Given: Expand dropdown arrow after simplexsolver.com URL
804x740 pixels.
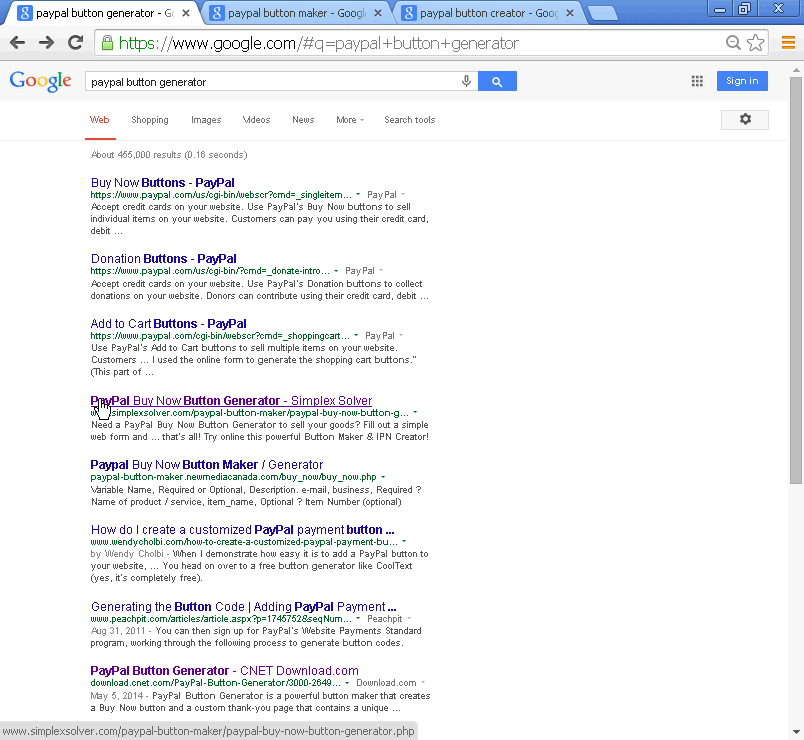Looking at the screenshot, I should pyautogui.click(x=415, y=413).
